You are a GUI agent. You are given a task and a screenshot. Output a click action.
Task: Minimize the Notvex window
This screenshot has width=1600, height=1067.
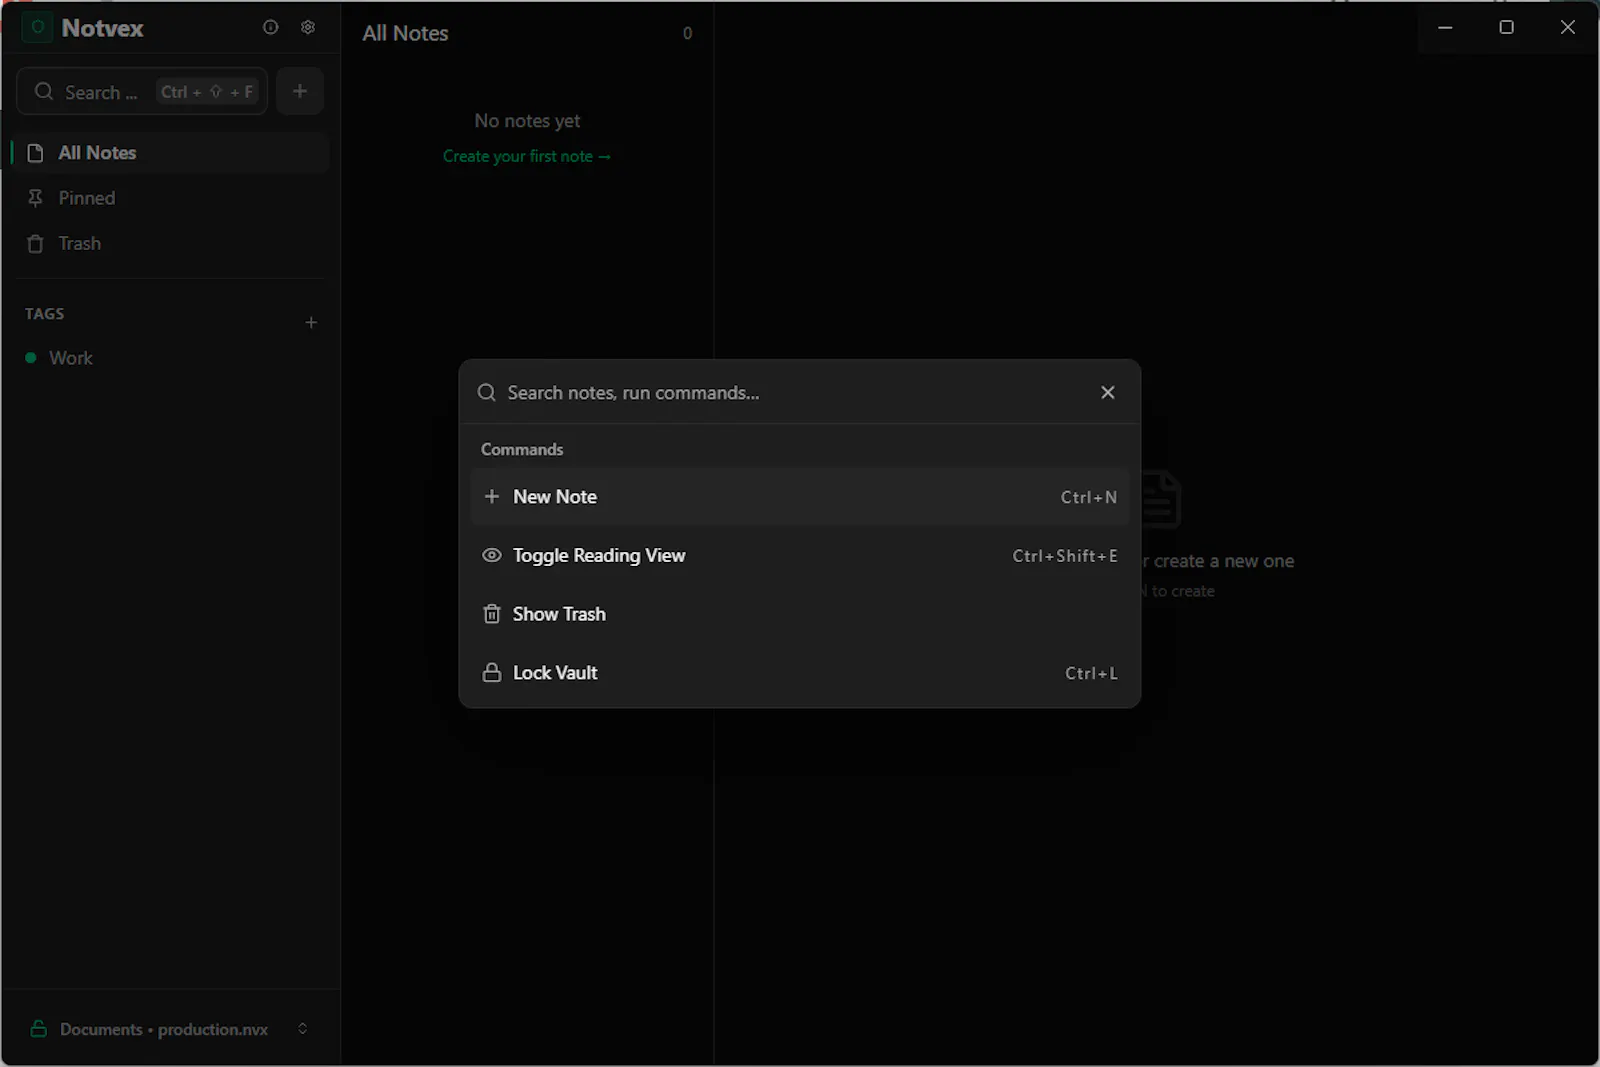tap(1445, 28)
